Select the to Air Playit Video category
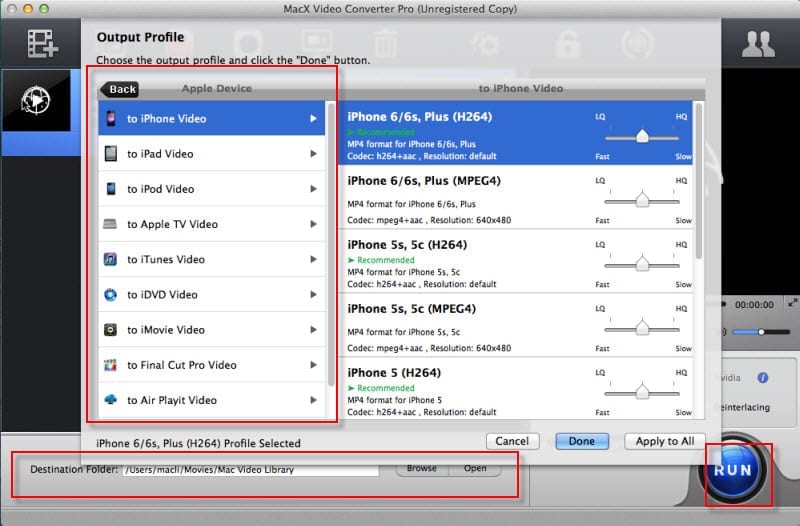The image size is (800, 526). click(x=212, y=400)
